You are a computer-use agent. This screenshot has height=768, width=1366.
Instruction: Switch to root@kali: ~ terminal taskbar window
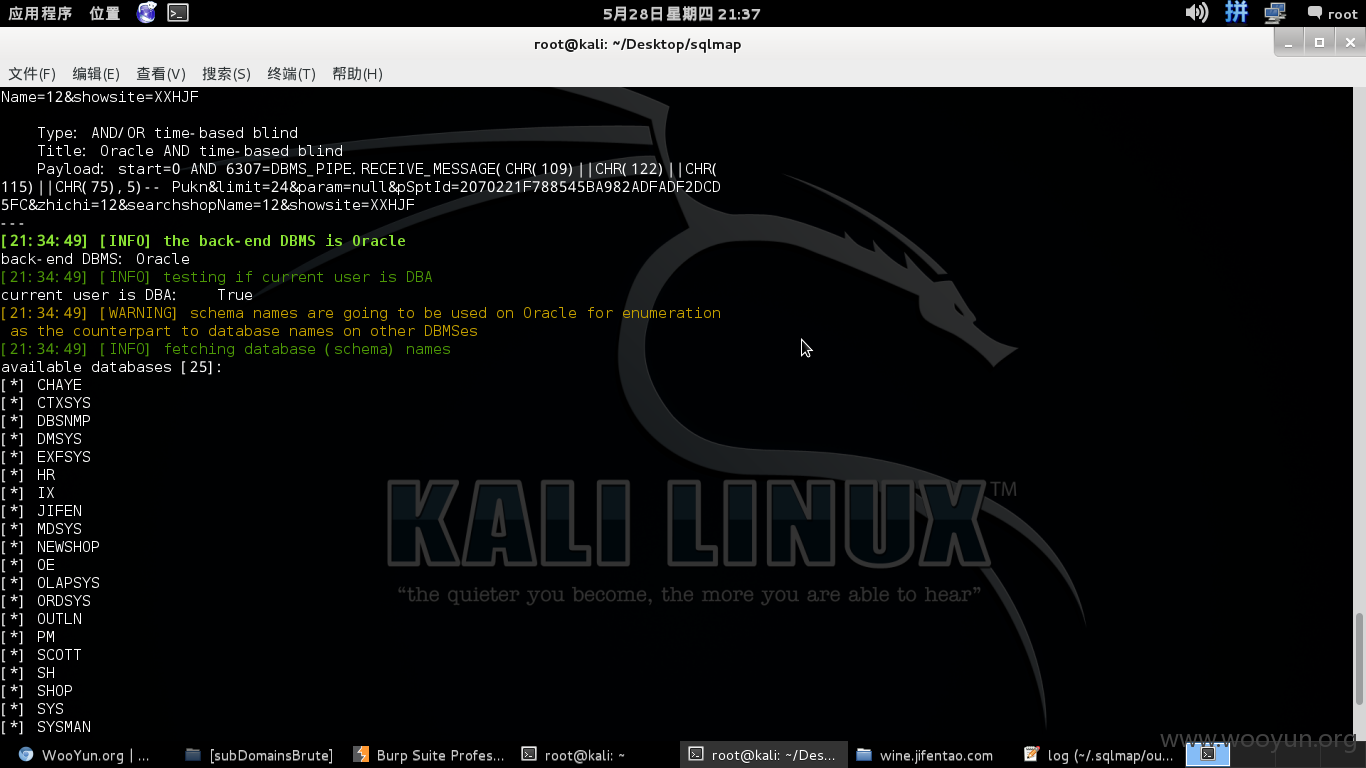597,755
